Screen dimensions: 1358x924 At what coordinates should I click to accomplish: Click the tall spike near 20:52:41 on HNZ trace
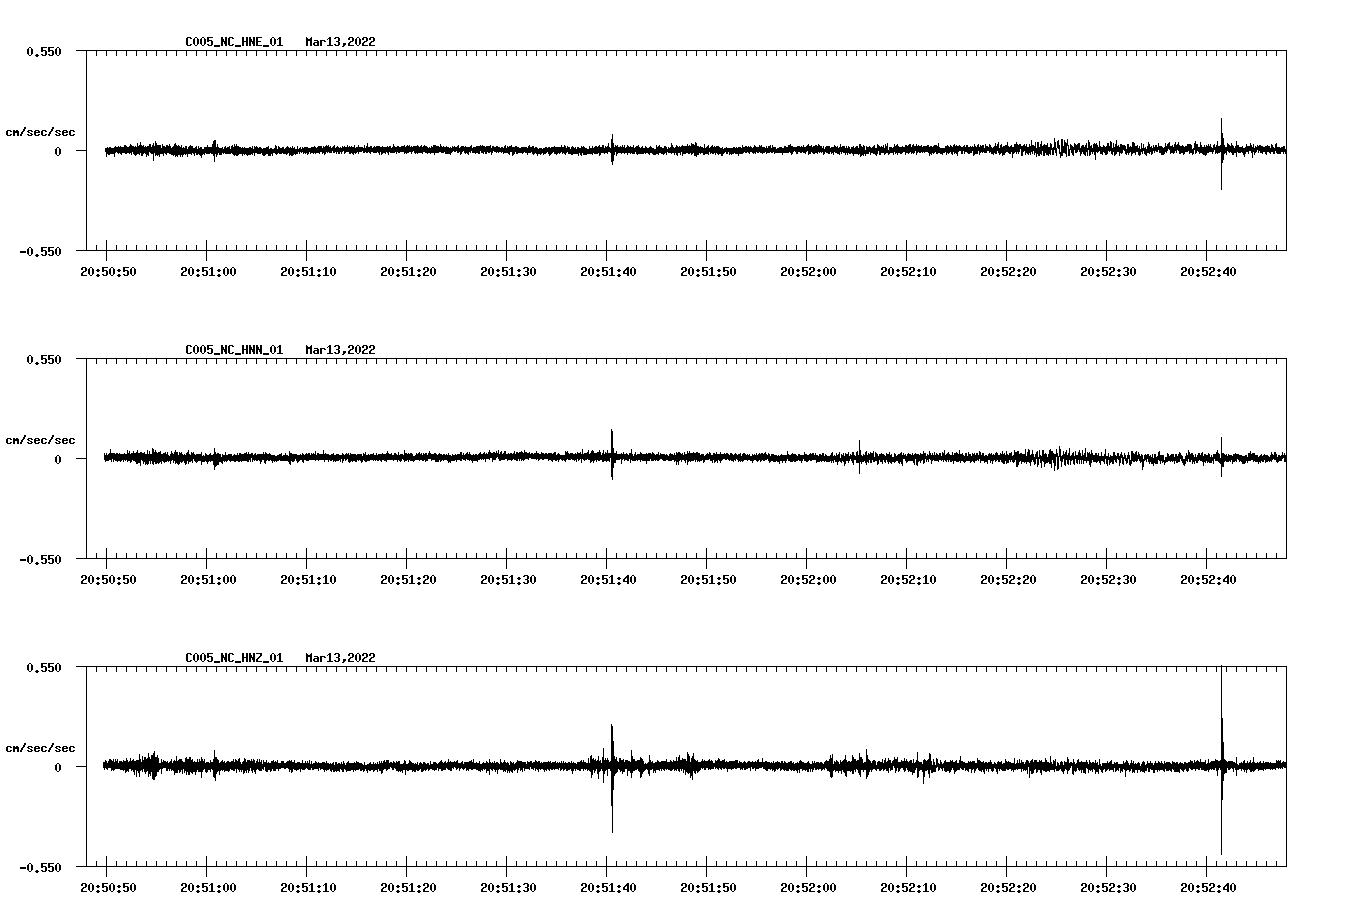1221,760
